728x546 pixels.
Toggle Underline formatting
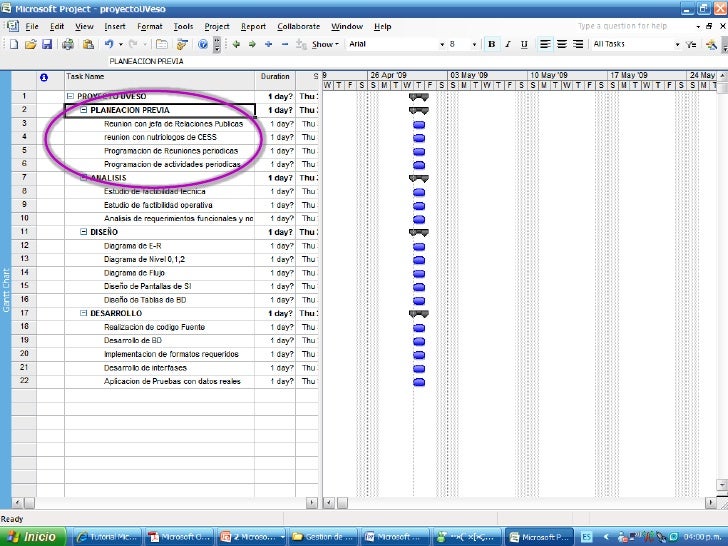pos(524,45)
